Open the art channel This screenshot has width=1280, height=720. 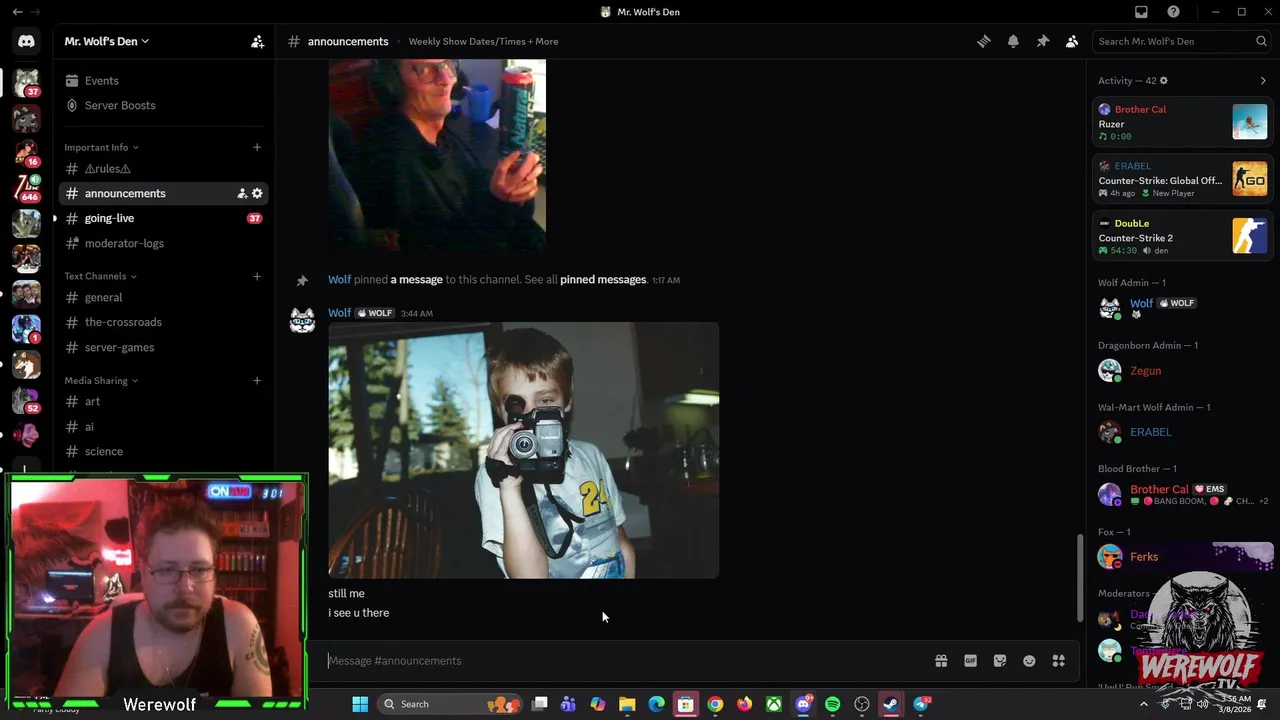(164, 401)
